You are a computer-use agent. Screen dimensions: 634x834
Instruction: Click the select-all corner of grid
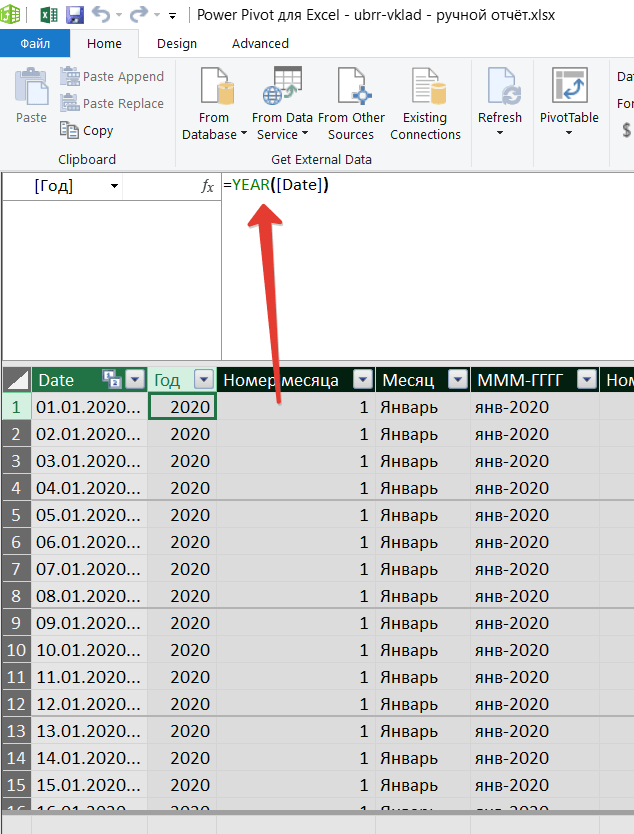point(17,380)
